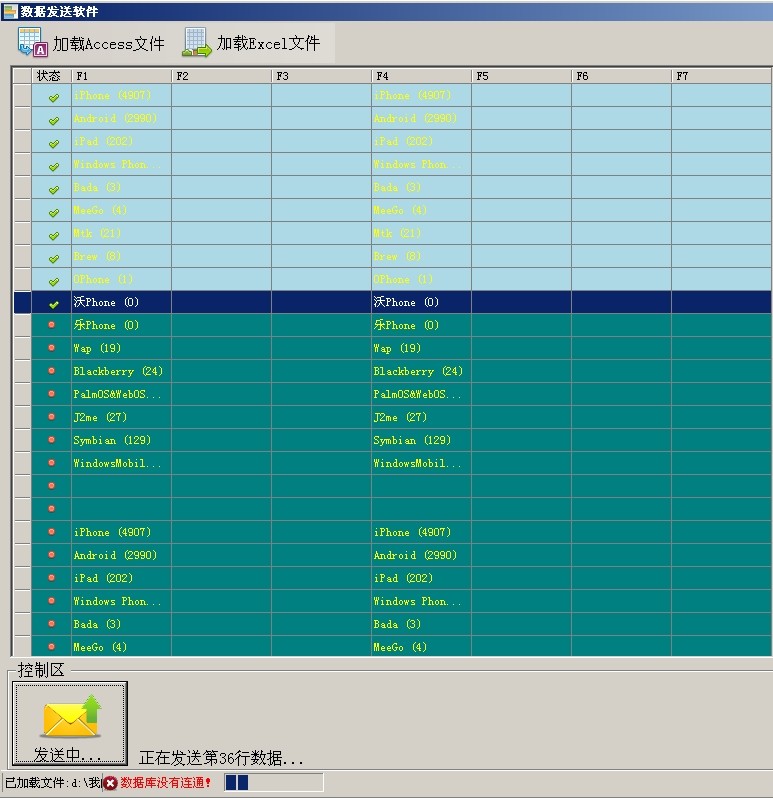Click the F3 column header

pyautogui.click(x=321, y=76)
